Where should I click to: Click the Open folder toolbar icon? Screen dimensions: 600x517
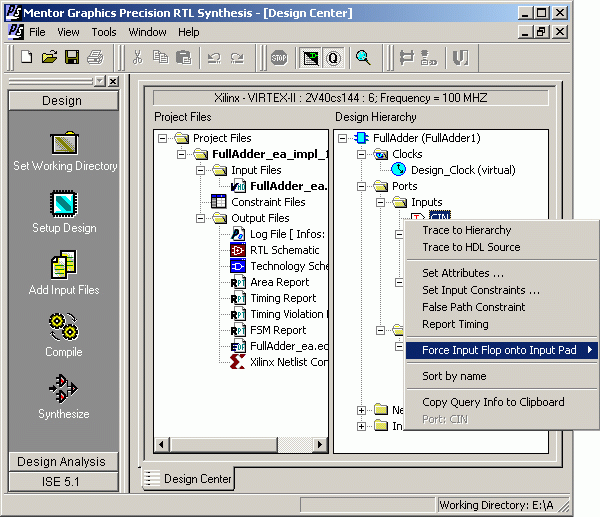click(x=49, y=58)
